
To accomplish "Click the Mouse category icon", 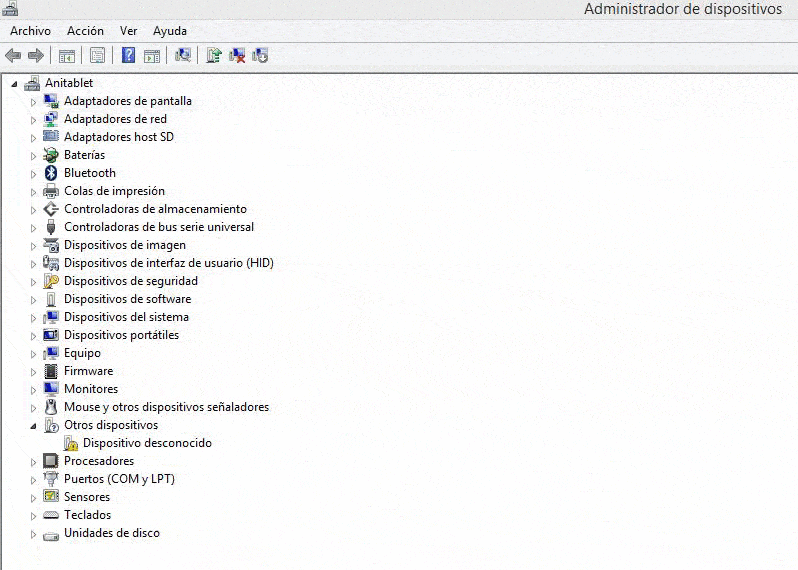I will coord(50,407).
